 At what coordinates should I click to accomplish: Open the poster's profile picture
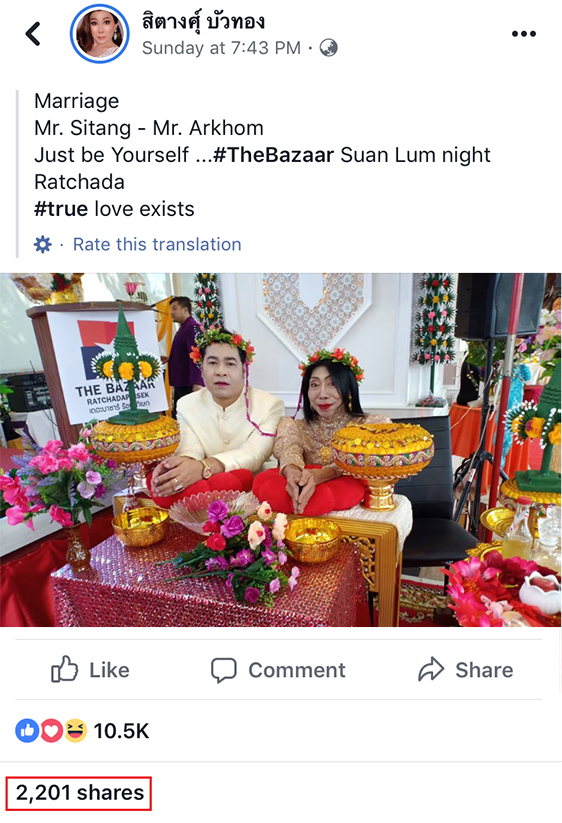pos(100,34)
